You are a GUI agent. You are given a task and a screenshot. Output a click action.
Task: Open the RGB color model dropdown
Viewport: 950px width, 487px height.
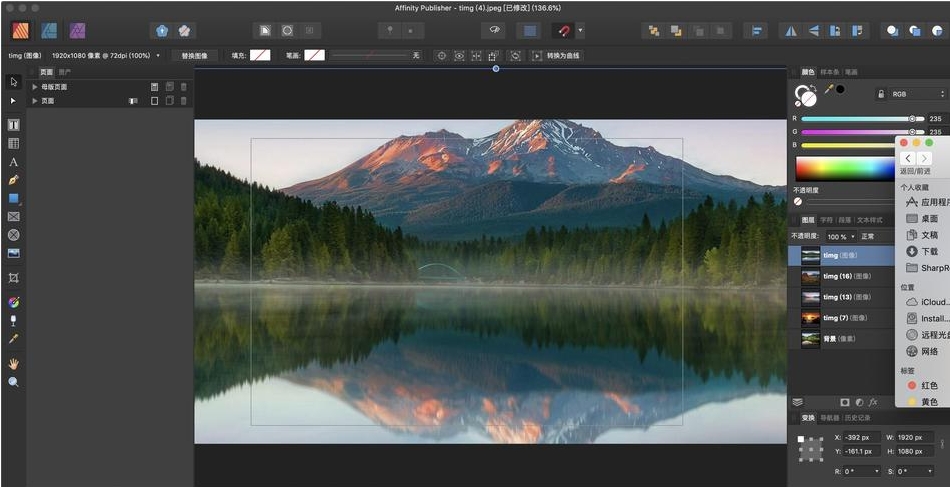click(x=918, y=94)
